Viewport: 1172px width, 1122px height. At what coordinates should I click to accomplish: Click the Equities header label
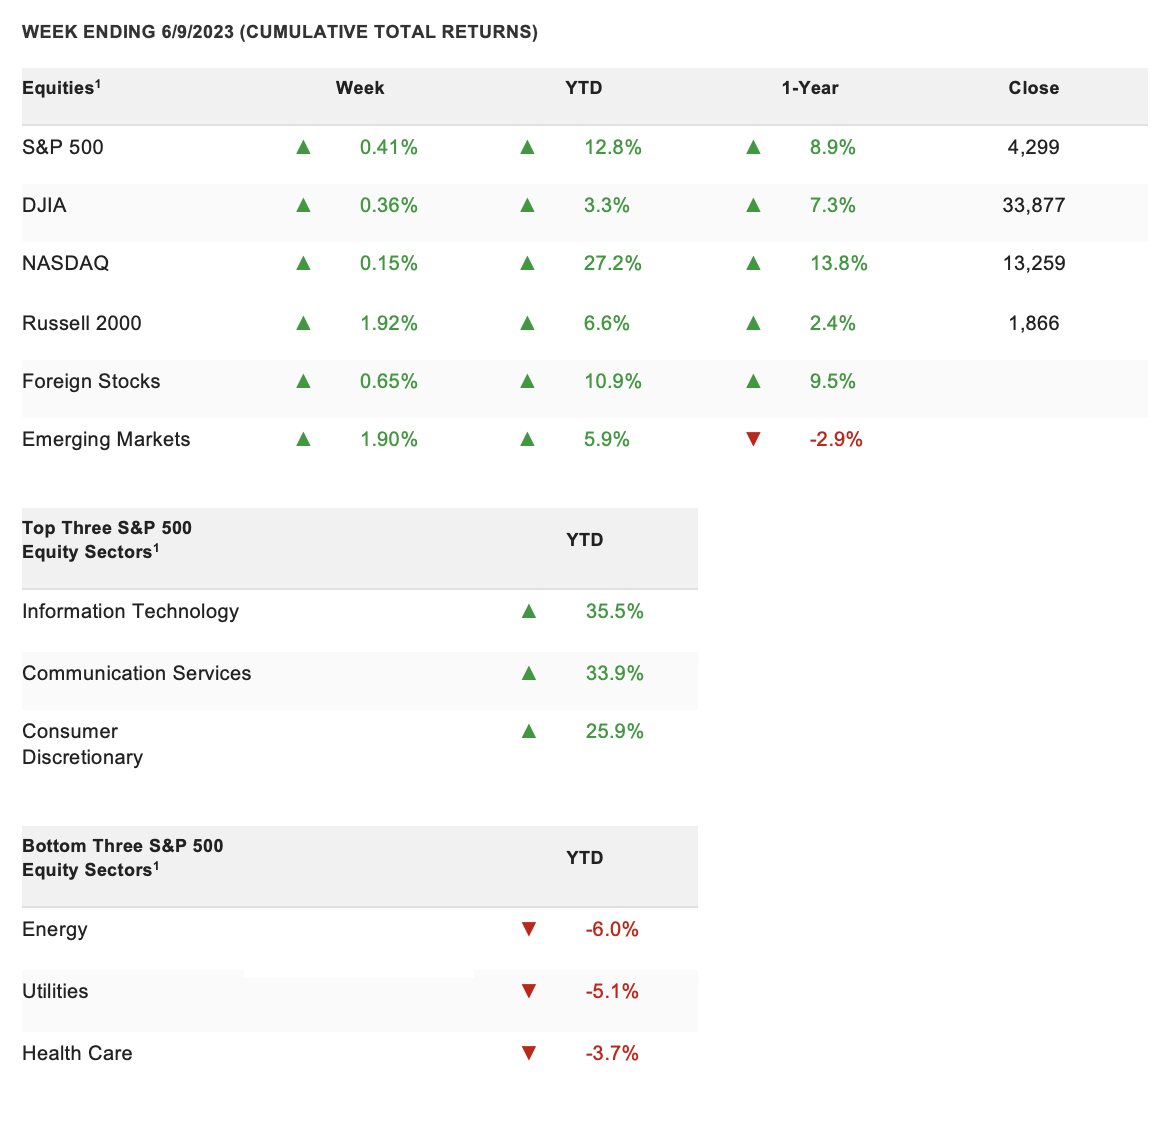(x=61, y=87)
